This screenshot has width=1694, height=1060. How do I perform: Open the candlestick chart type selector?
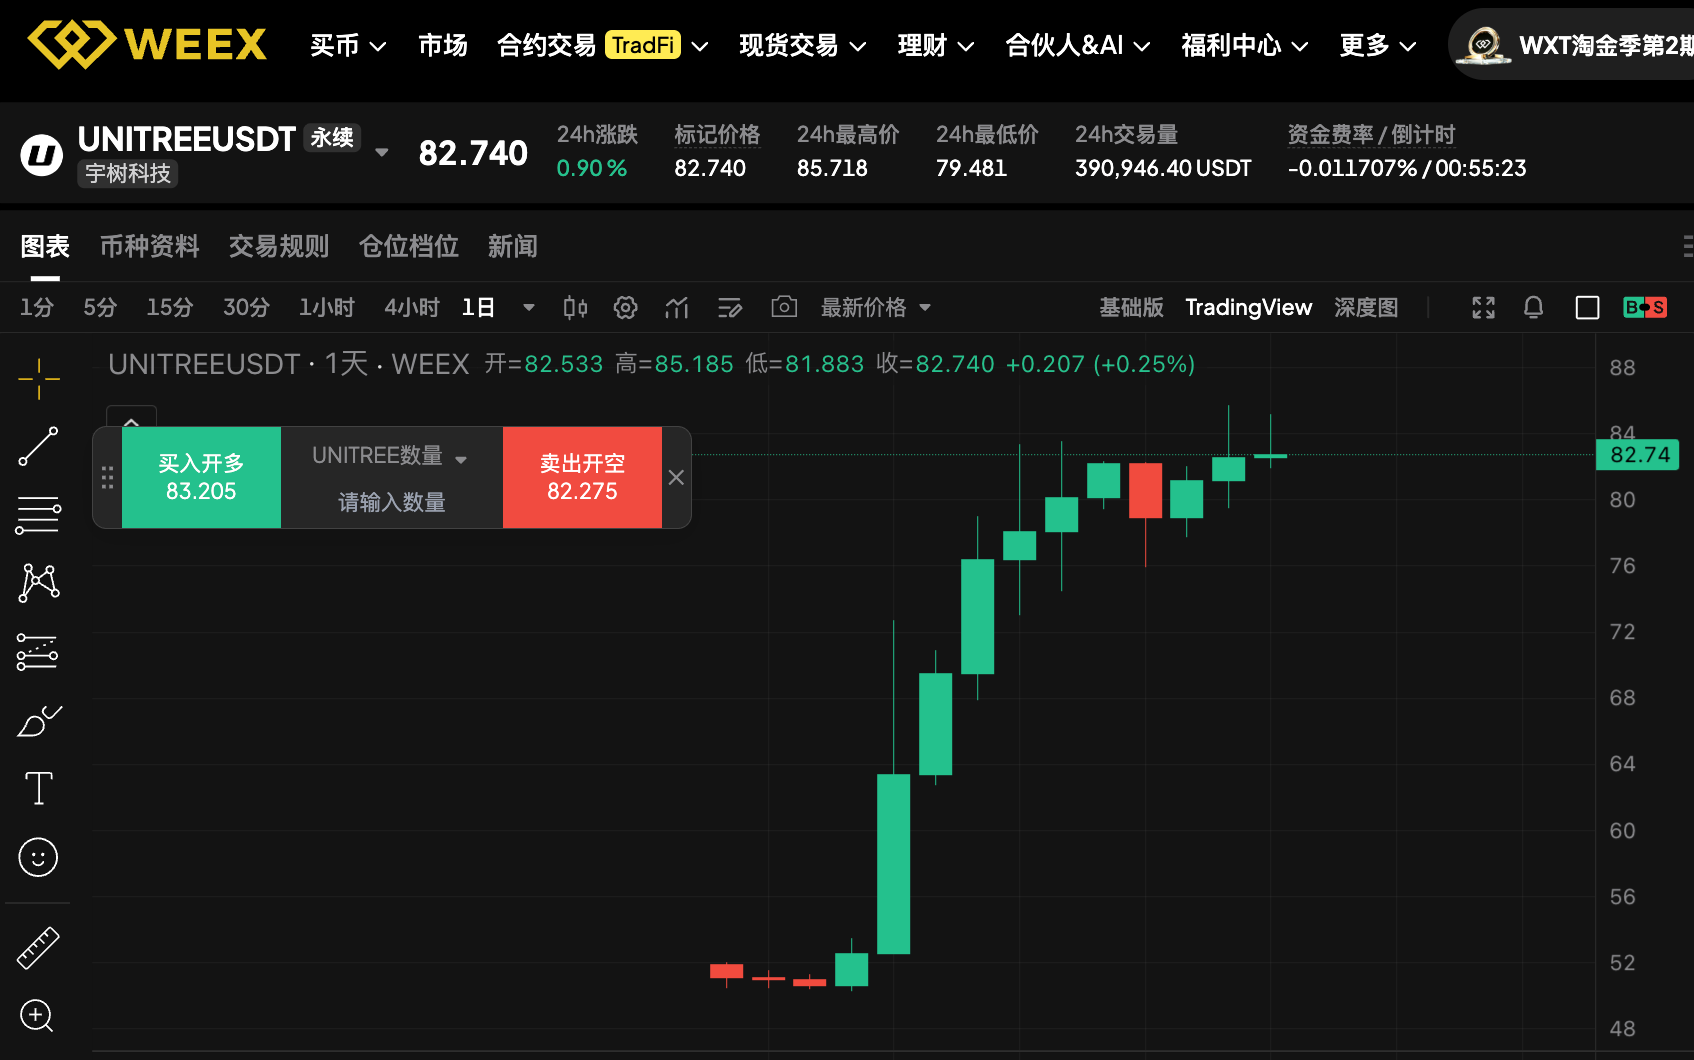(x=575, y=307)
